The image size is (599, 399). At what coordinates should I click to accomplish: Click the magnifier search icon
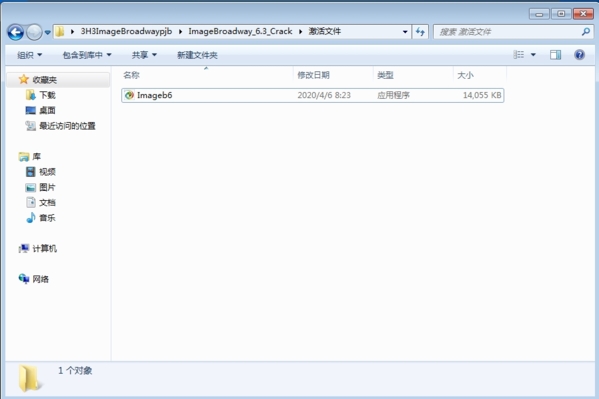pyautogui.click(x=586, y=32)
